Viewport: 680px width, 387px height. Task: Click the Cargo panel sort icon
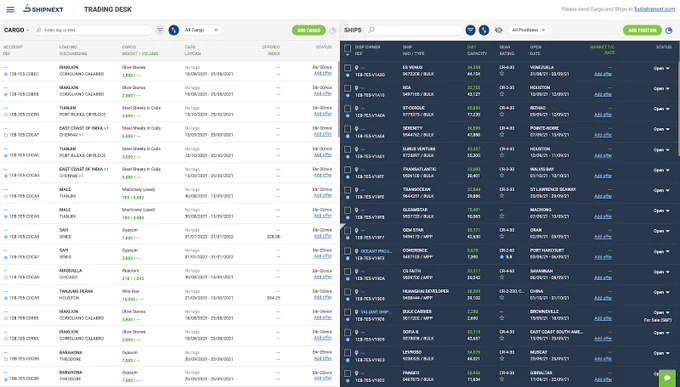173,30
